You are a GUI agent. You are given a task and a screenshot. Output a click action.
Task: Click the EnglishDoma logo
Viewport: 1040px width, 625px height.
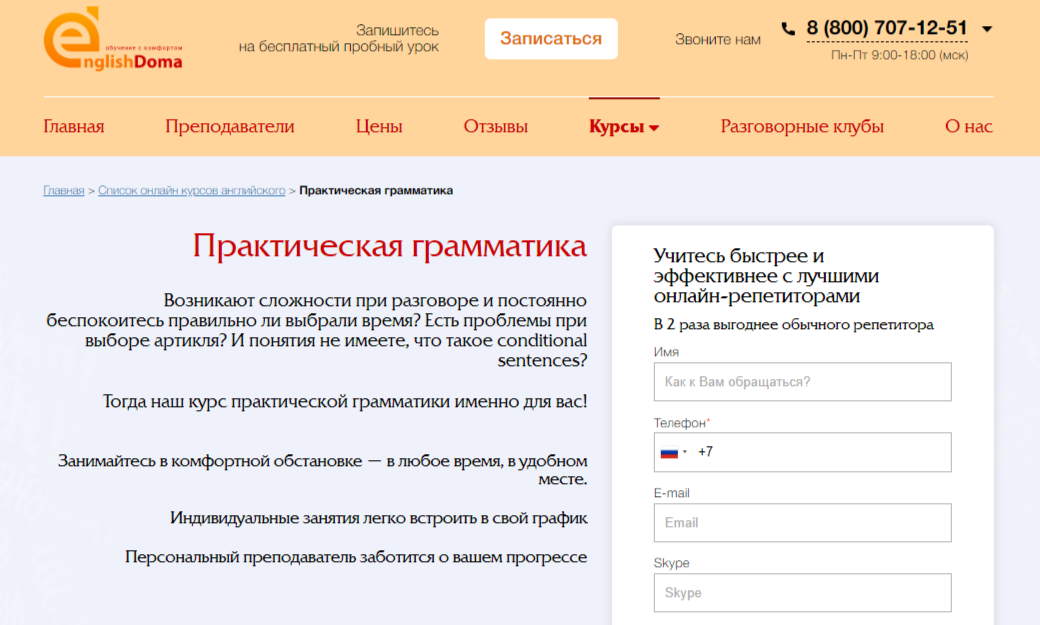click(x=111, y=38)
